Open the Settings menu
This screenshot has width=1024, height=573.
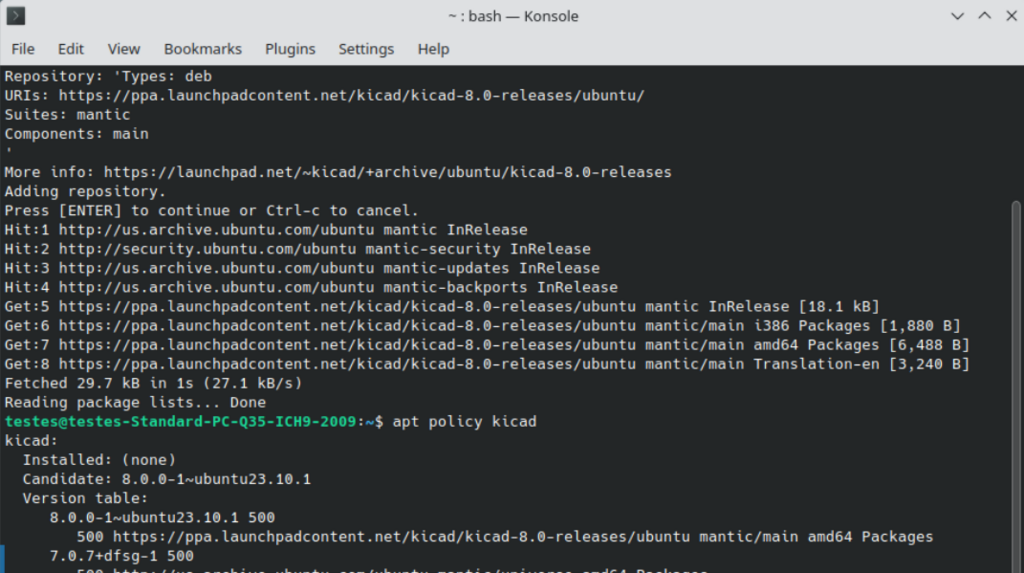tap(366, 49)
